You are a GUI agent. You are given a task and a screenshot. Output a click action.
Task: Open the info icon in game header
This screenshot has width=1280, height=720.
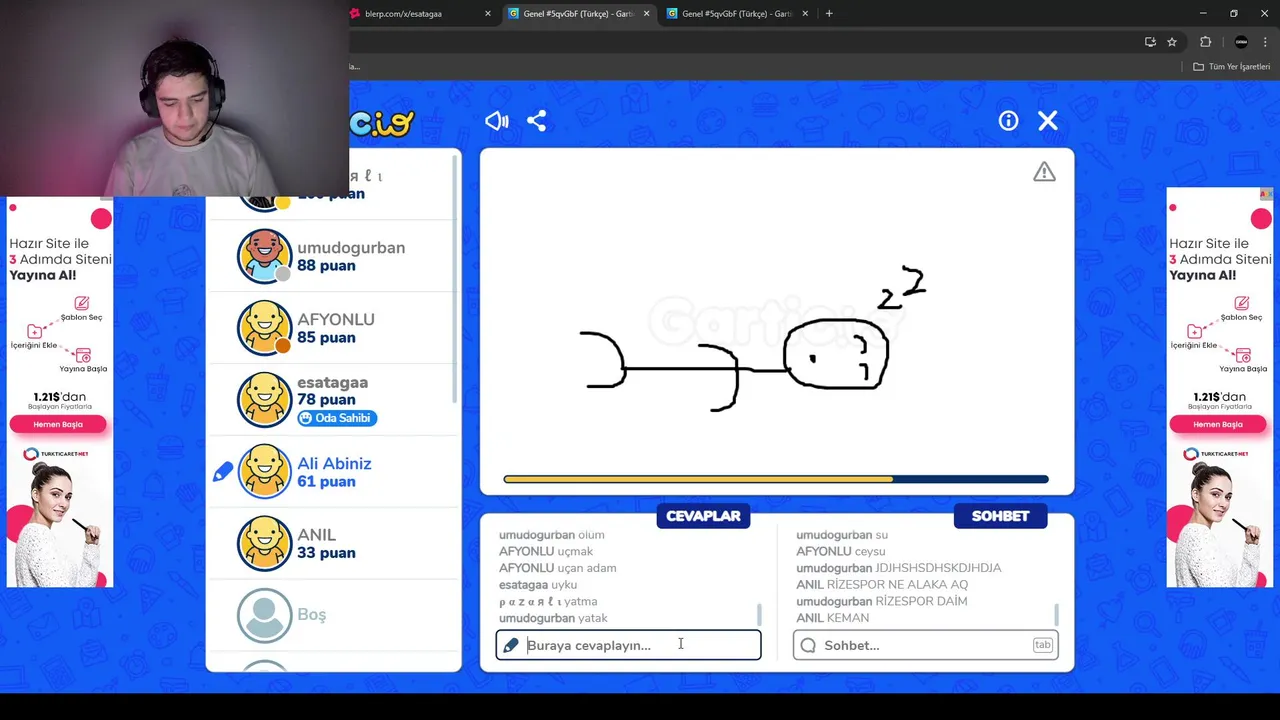tap(1008, 121)
